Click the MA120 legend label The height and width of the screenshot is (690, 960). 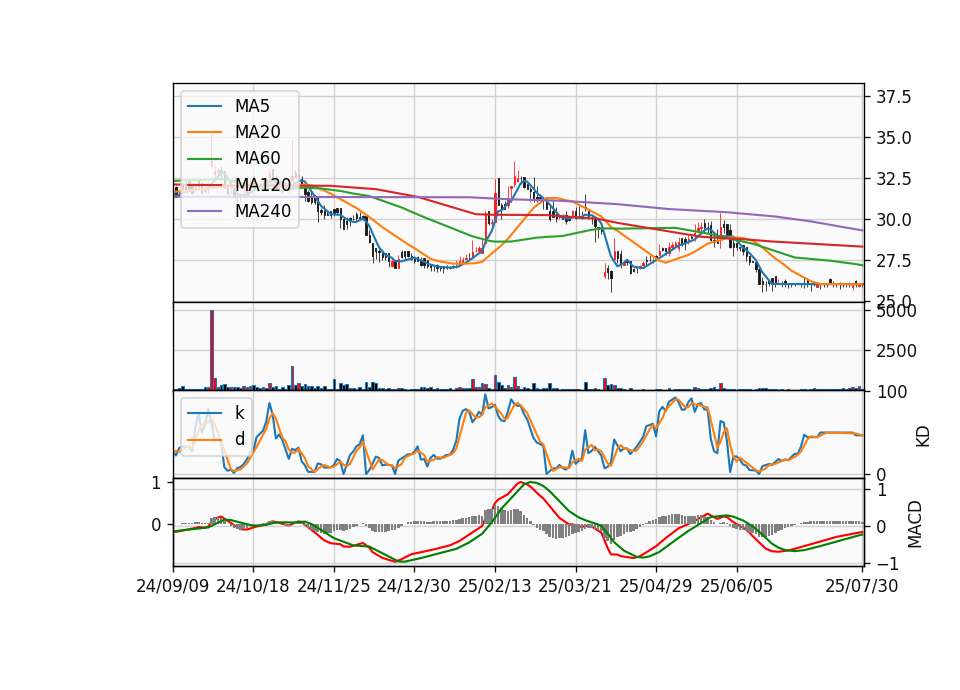pos(263,185)
